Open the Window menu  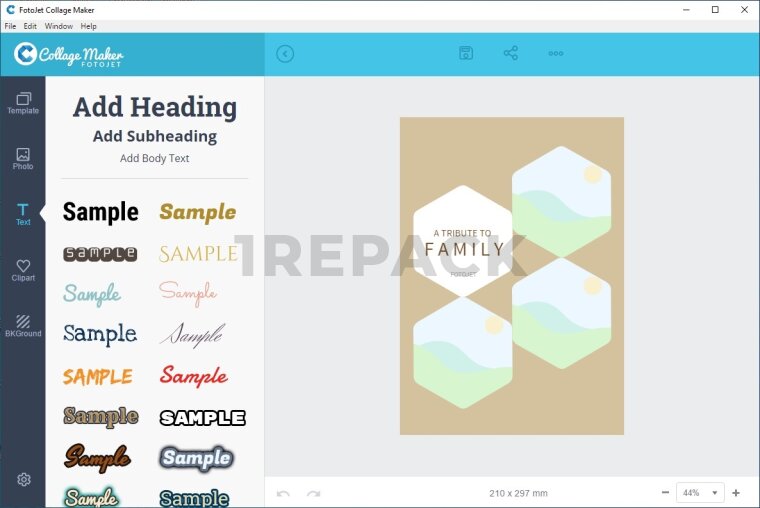tap(59, 26)
